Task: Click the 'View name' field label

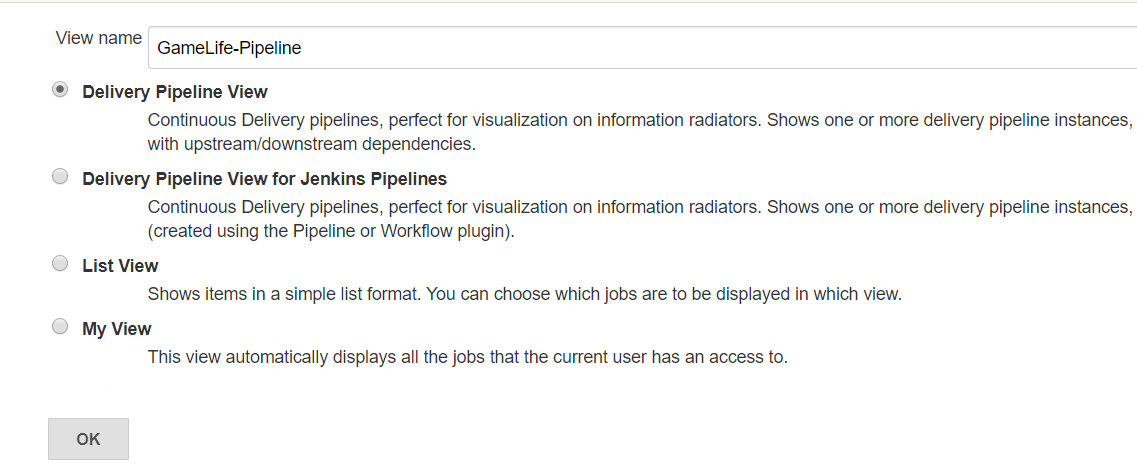Action: pos(98,38)
